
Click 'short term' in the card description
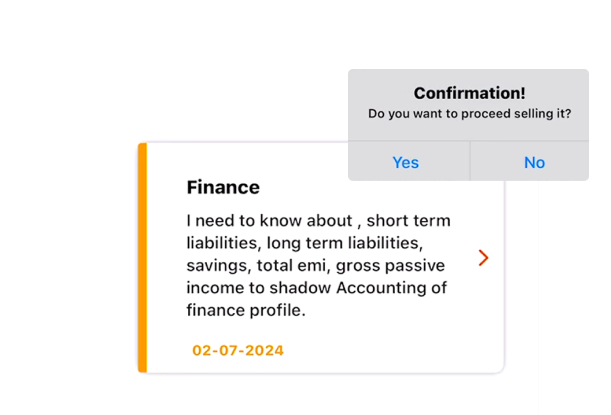pyautogui.click(x=408, y=221)
